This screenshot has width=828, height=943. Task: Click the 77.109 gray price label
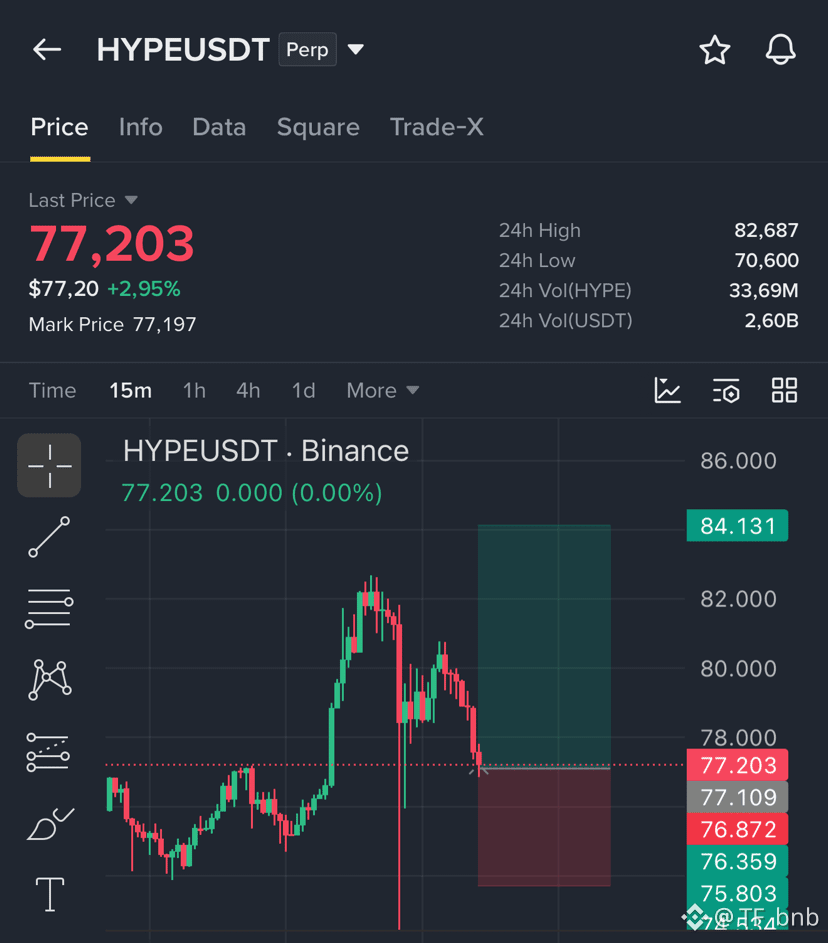[x=737, y=797]
